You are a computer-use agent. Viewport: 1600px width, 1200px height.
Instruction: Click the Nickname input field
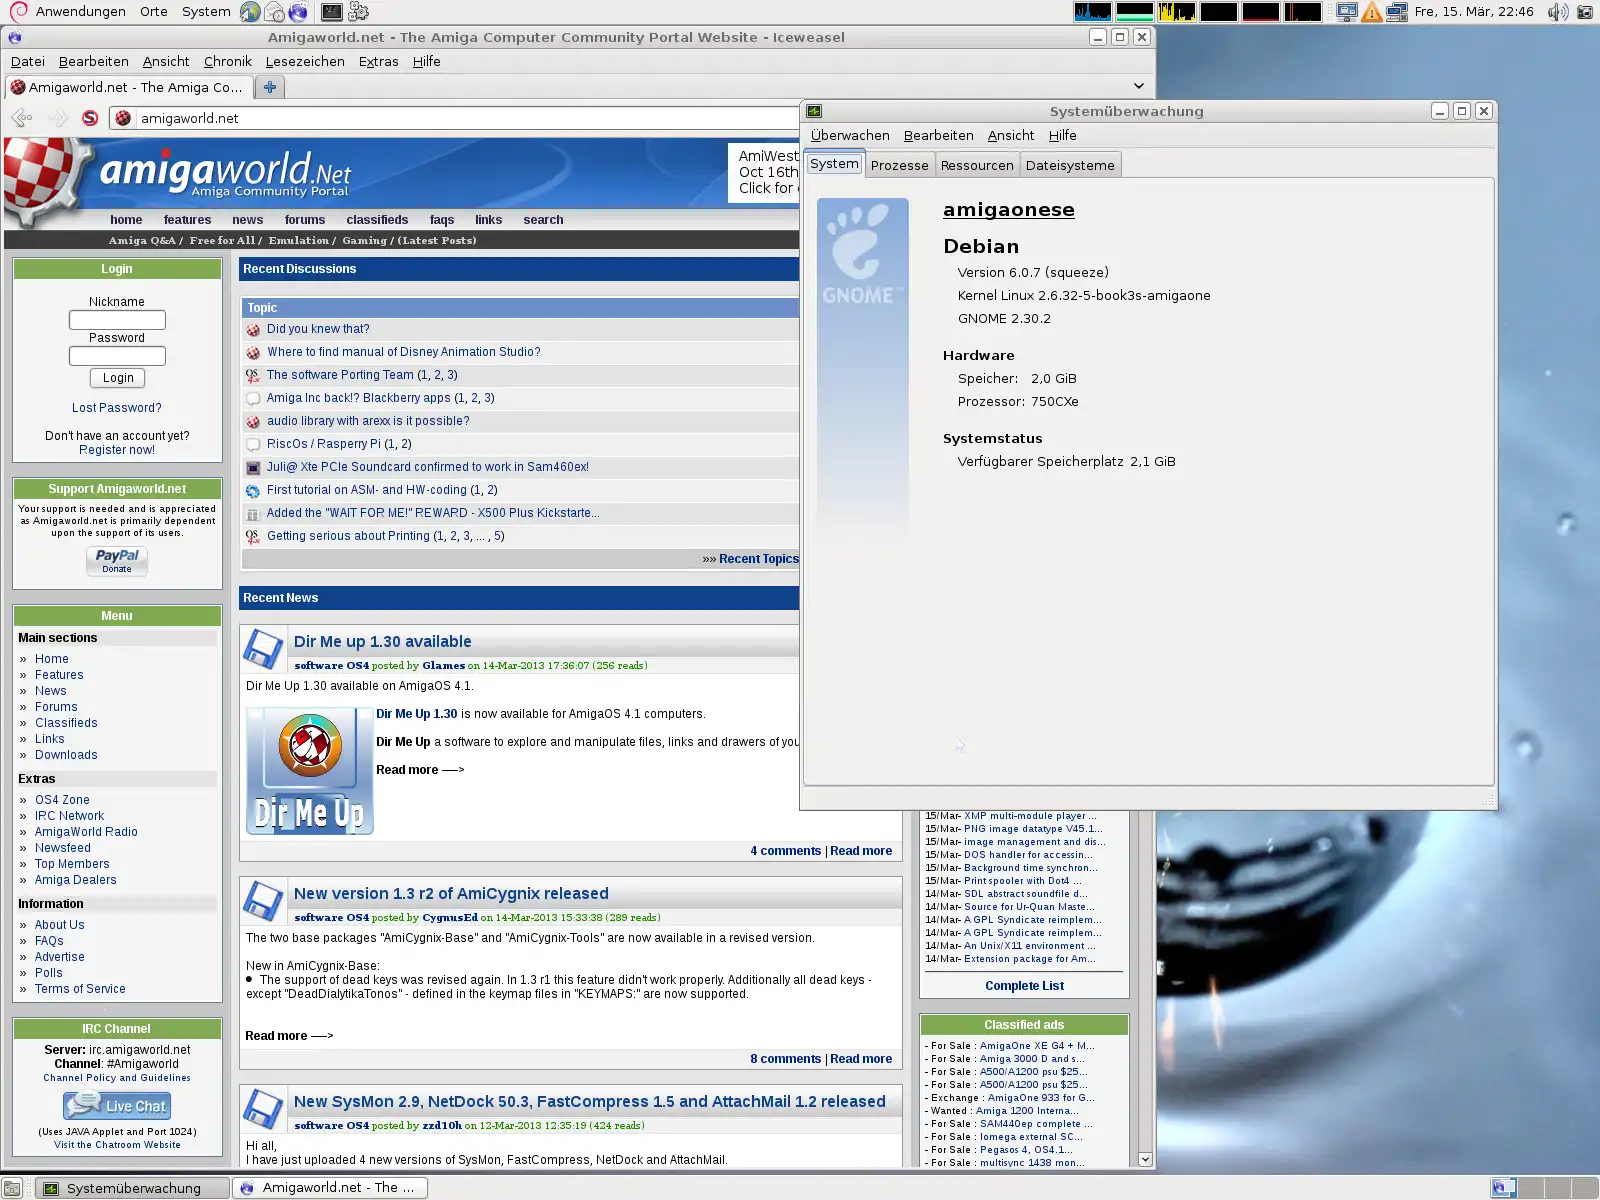coord(117,320)
